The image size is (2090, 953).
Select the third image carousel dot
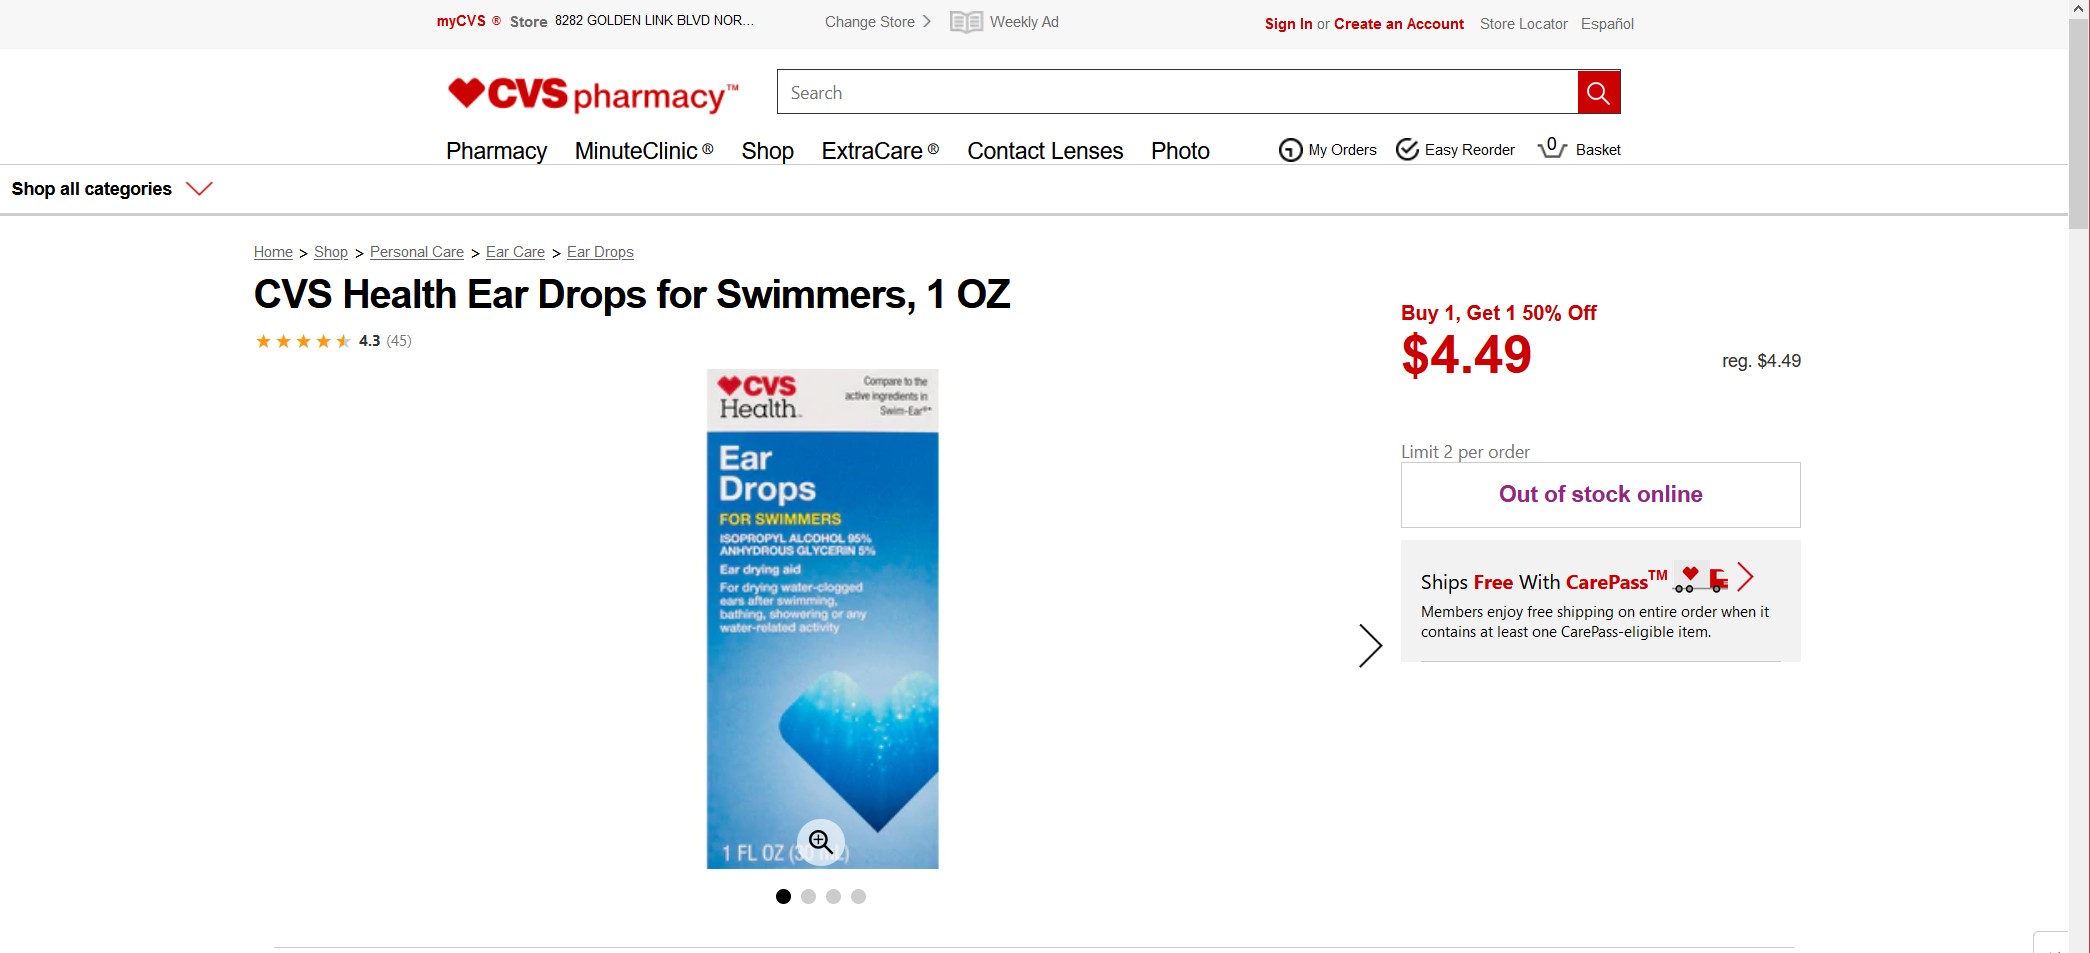(x=833, y=897)
